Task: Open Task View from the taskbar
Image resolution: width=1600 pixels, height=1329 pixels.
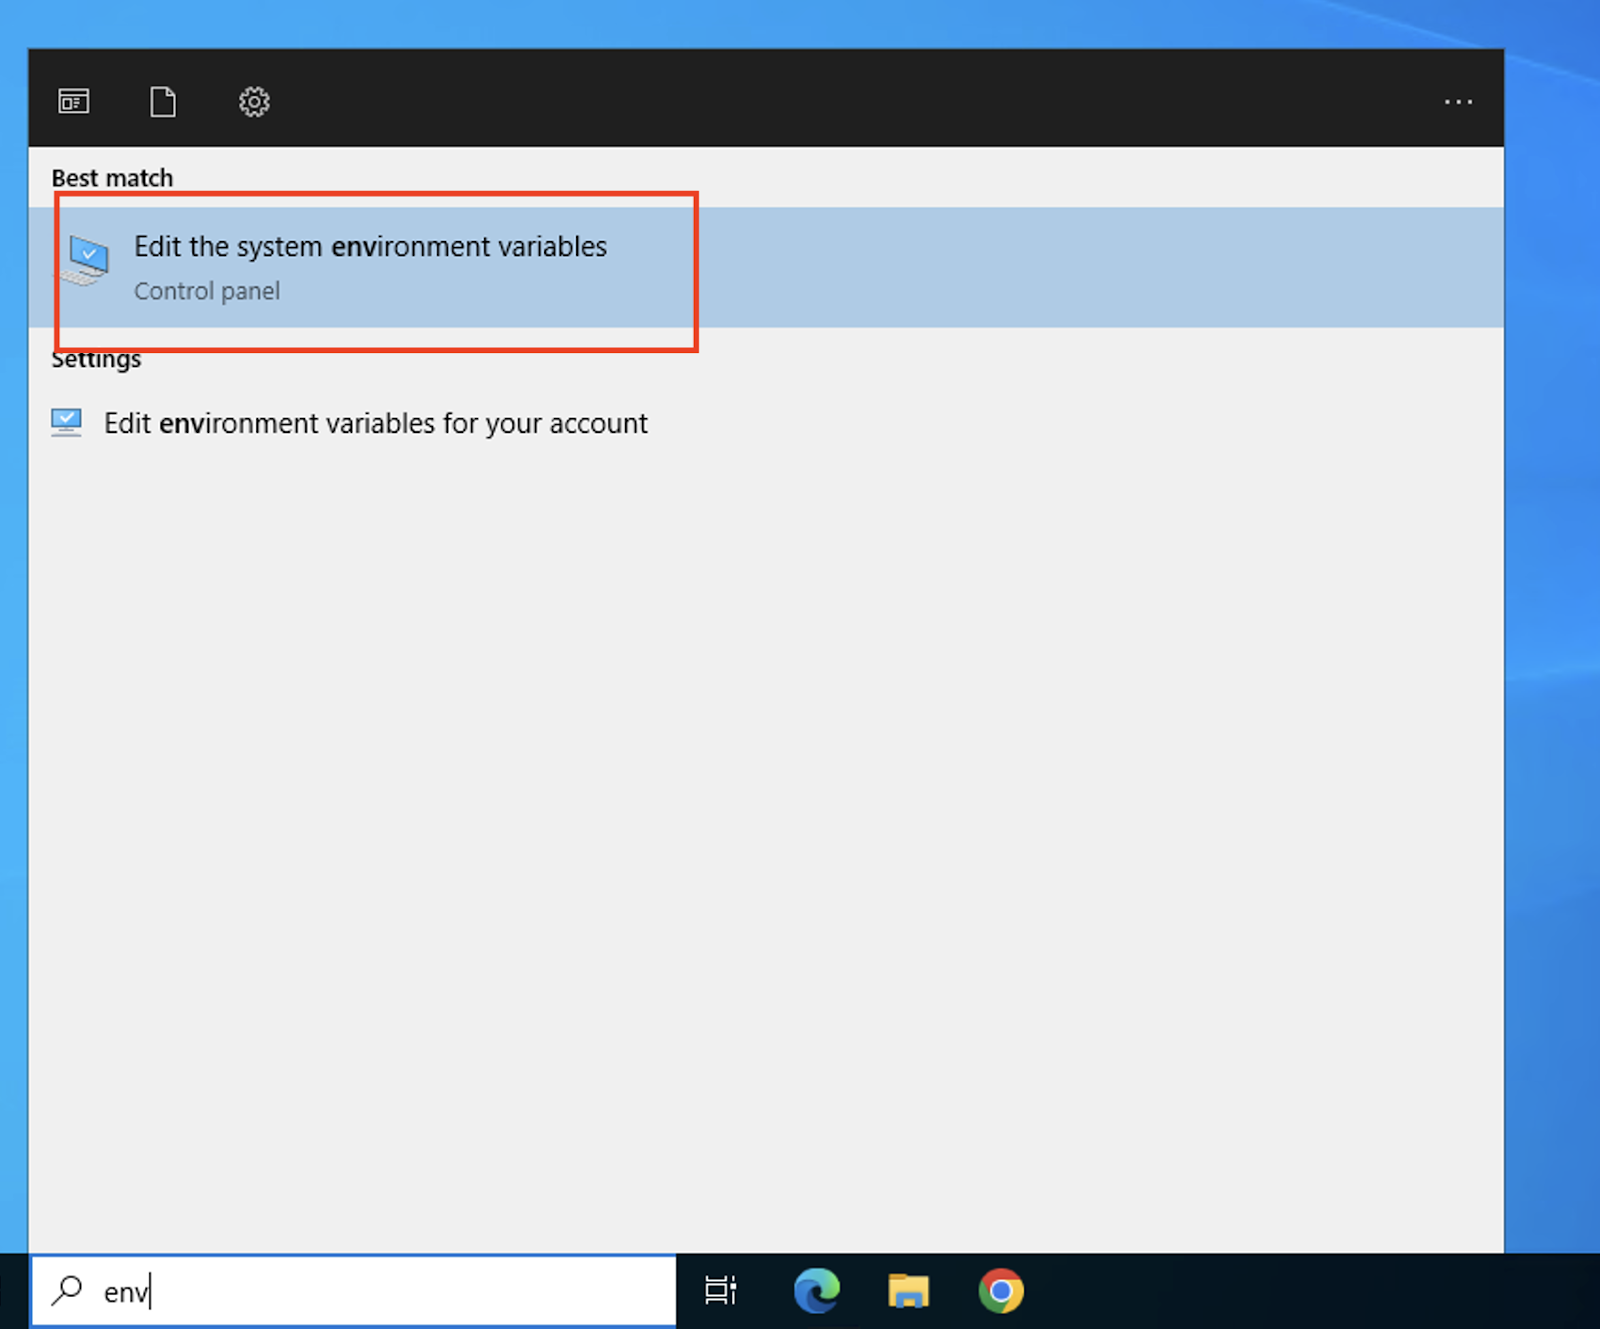Action: 721,1290
